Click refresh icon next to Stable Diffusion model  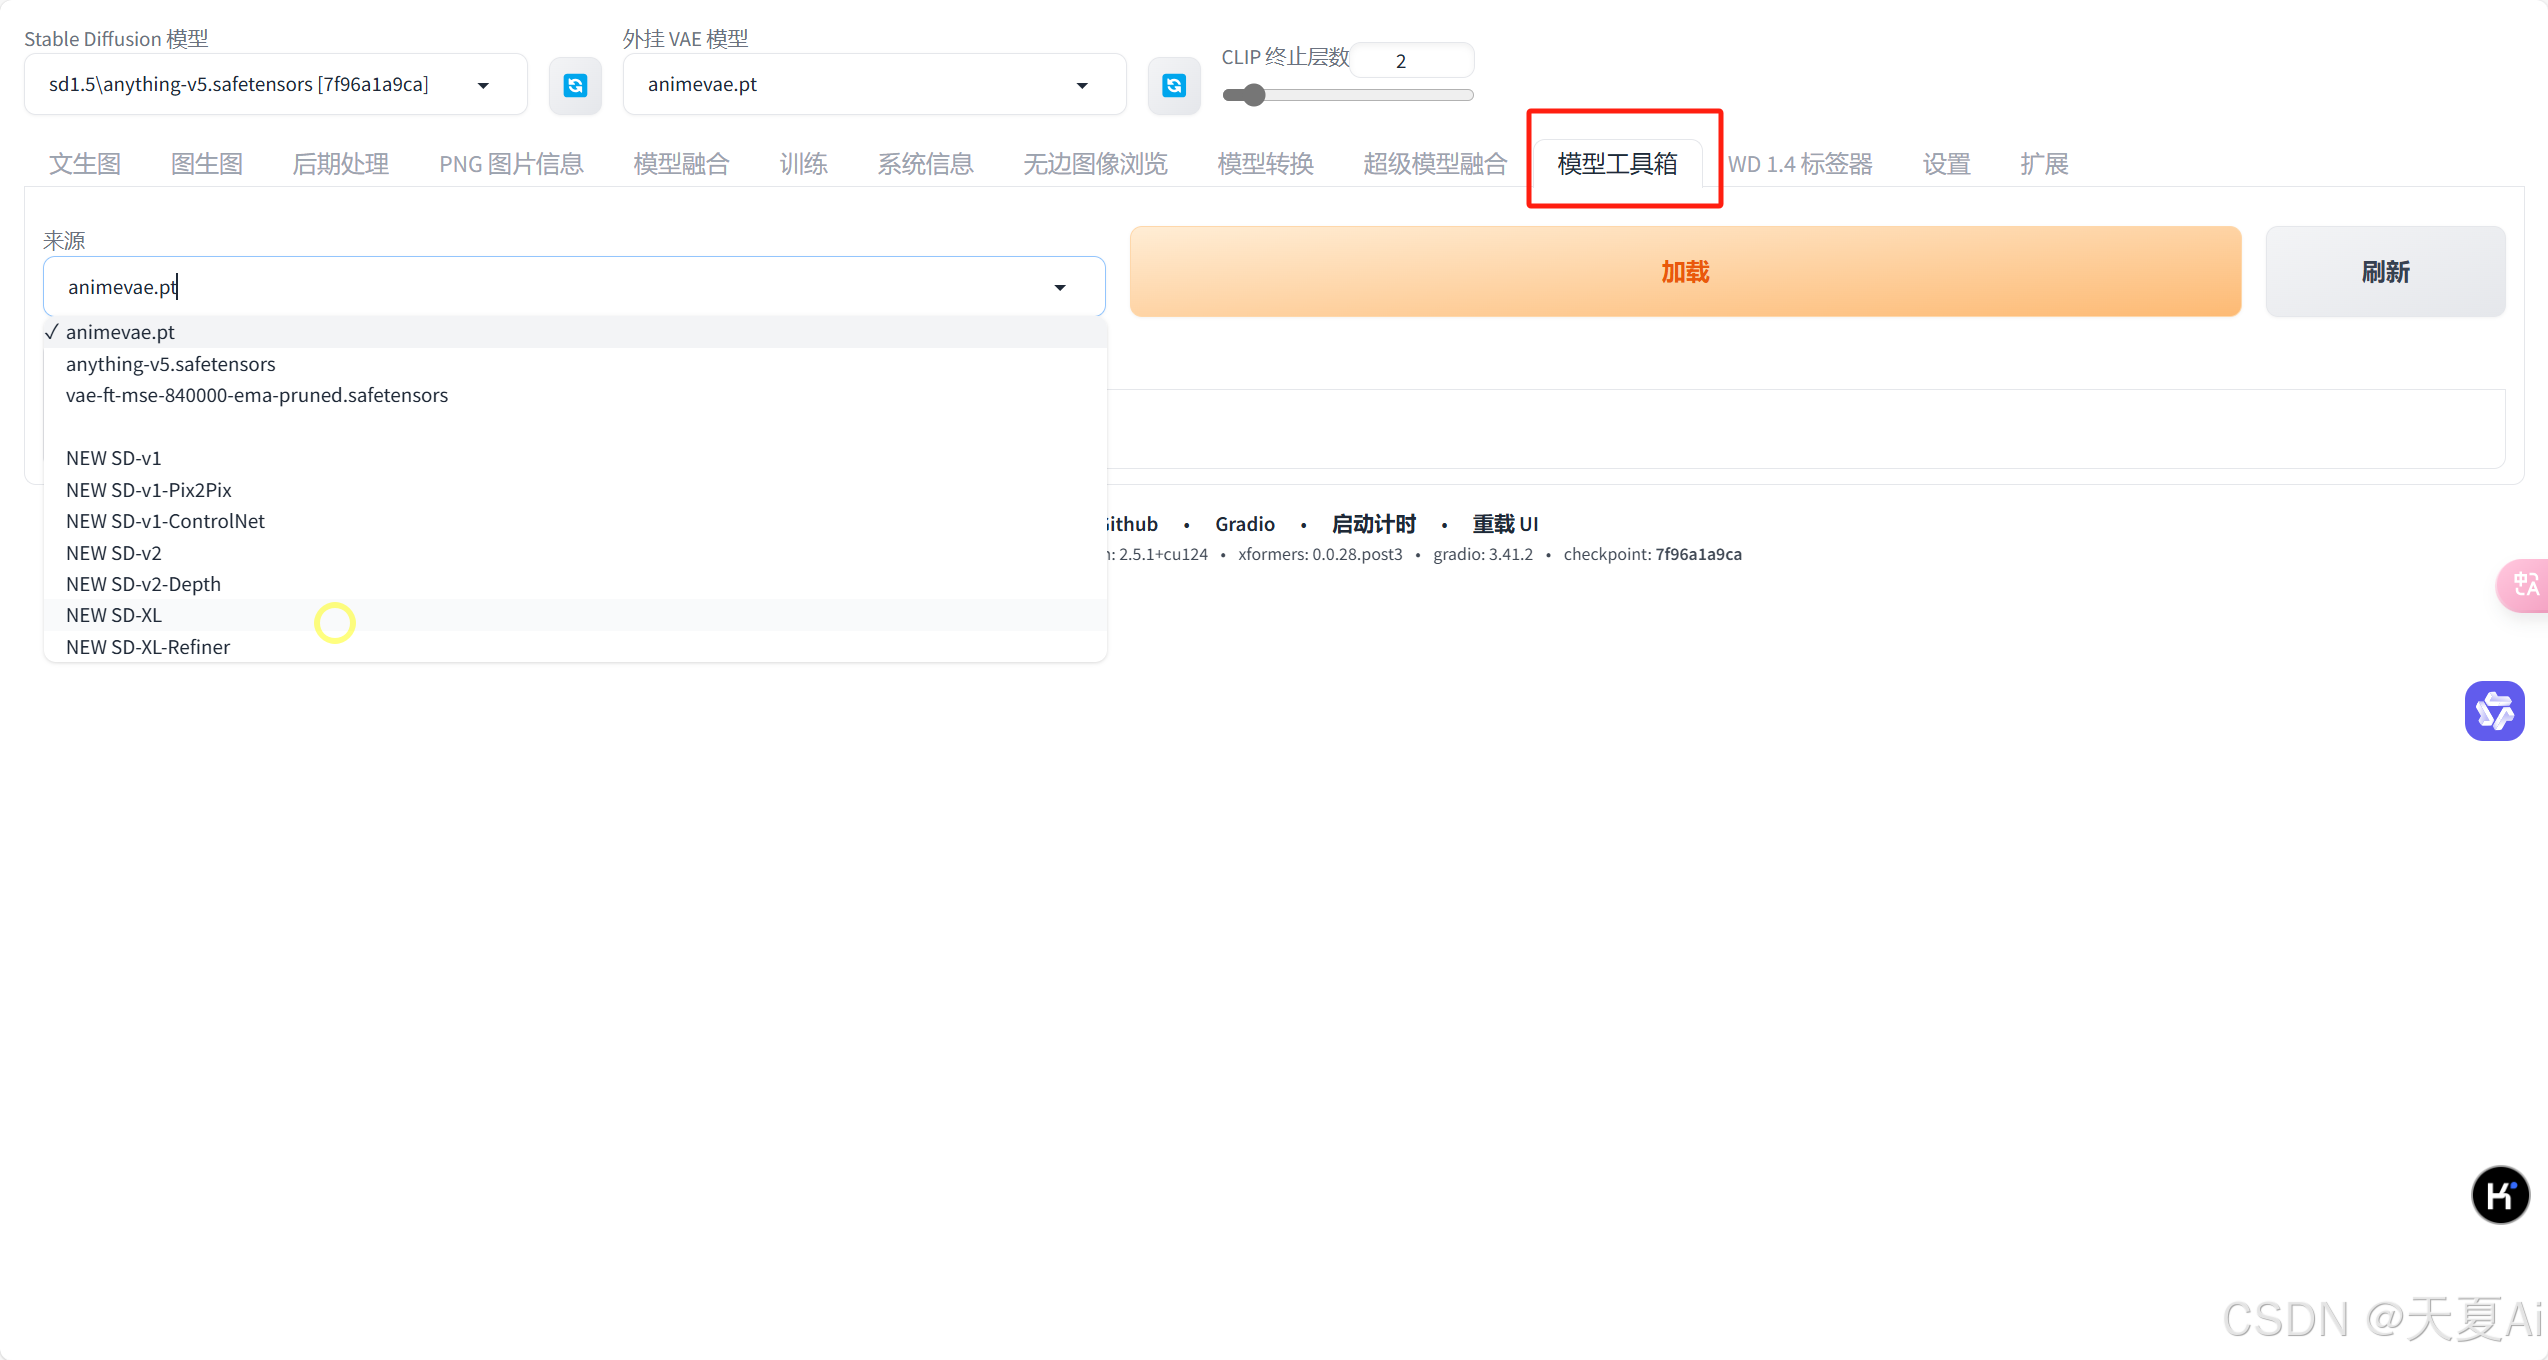click(x=575, y=86)
